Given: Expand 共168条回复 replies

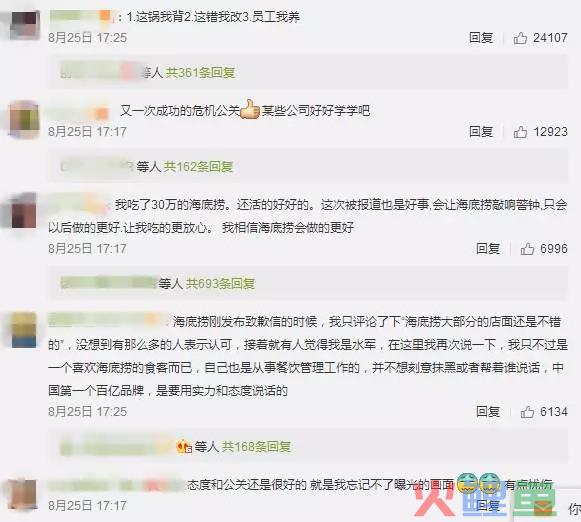Looking at the screenshot, I should click(x=256, y=447).
